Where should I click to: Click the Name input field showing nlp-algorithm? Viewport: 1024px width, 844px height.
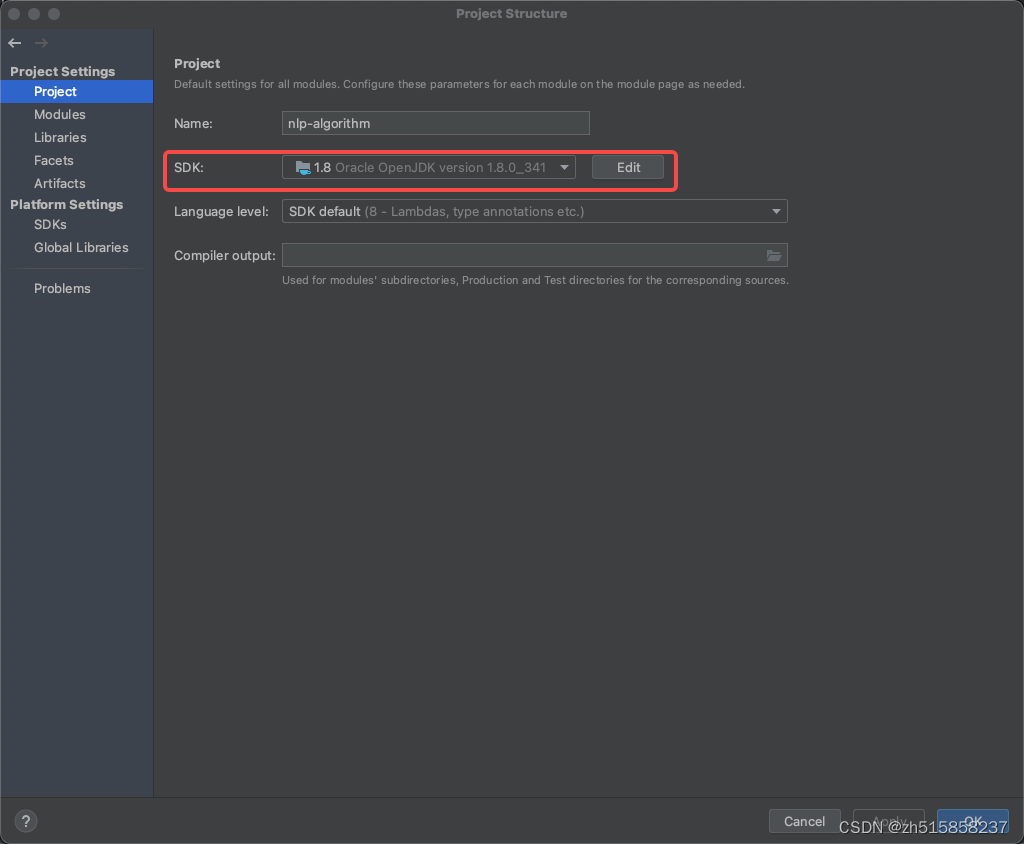coord(435,123)
